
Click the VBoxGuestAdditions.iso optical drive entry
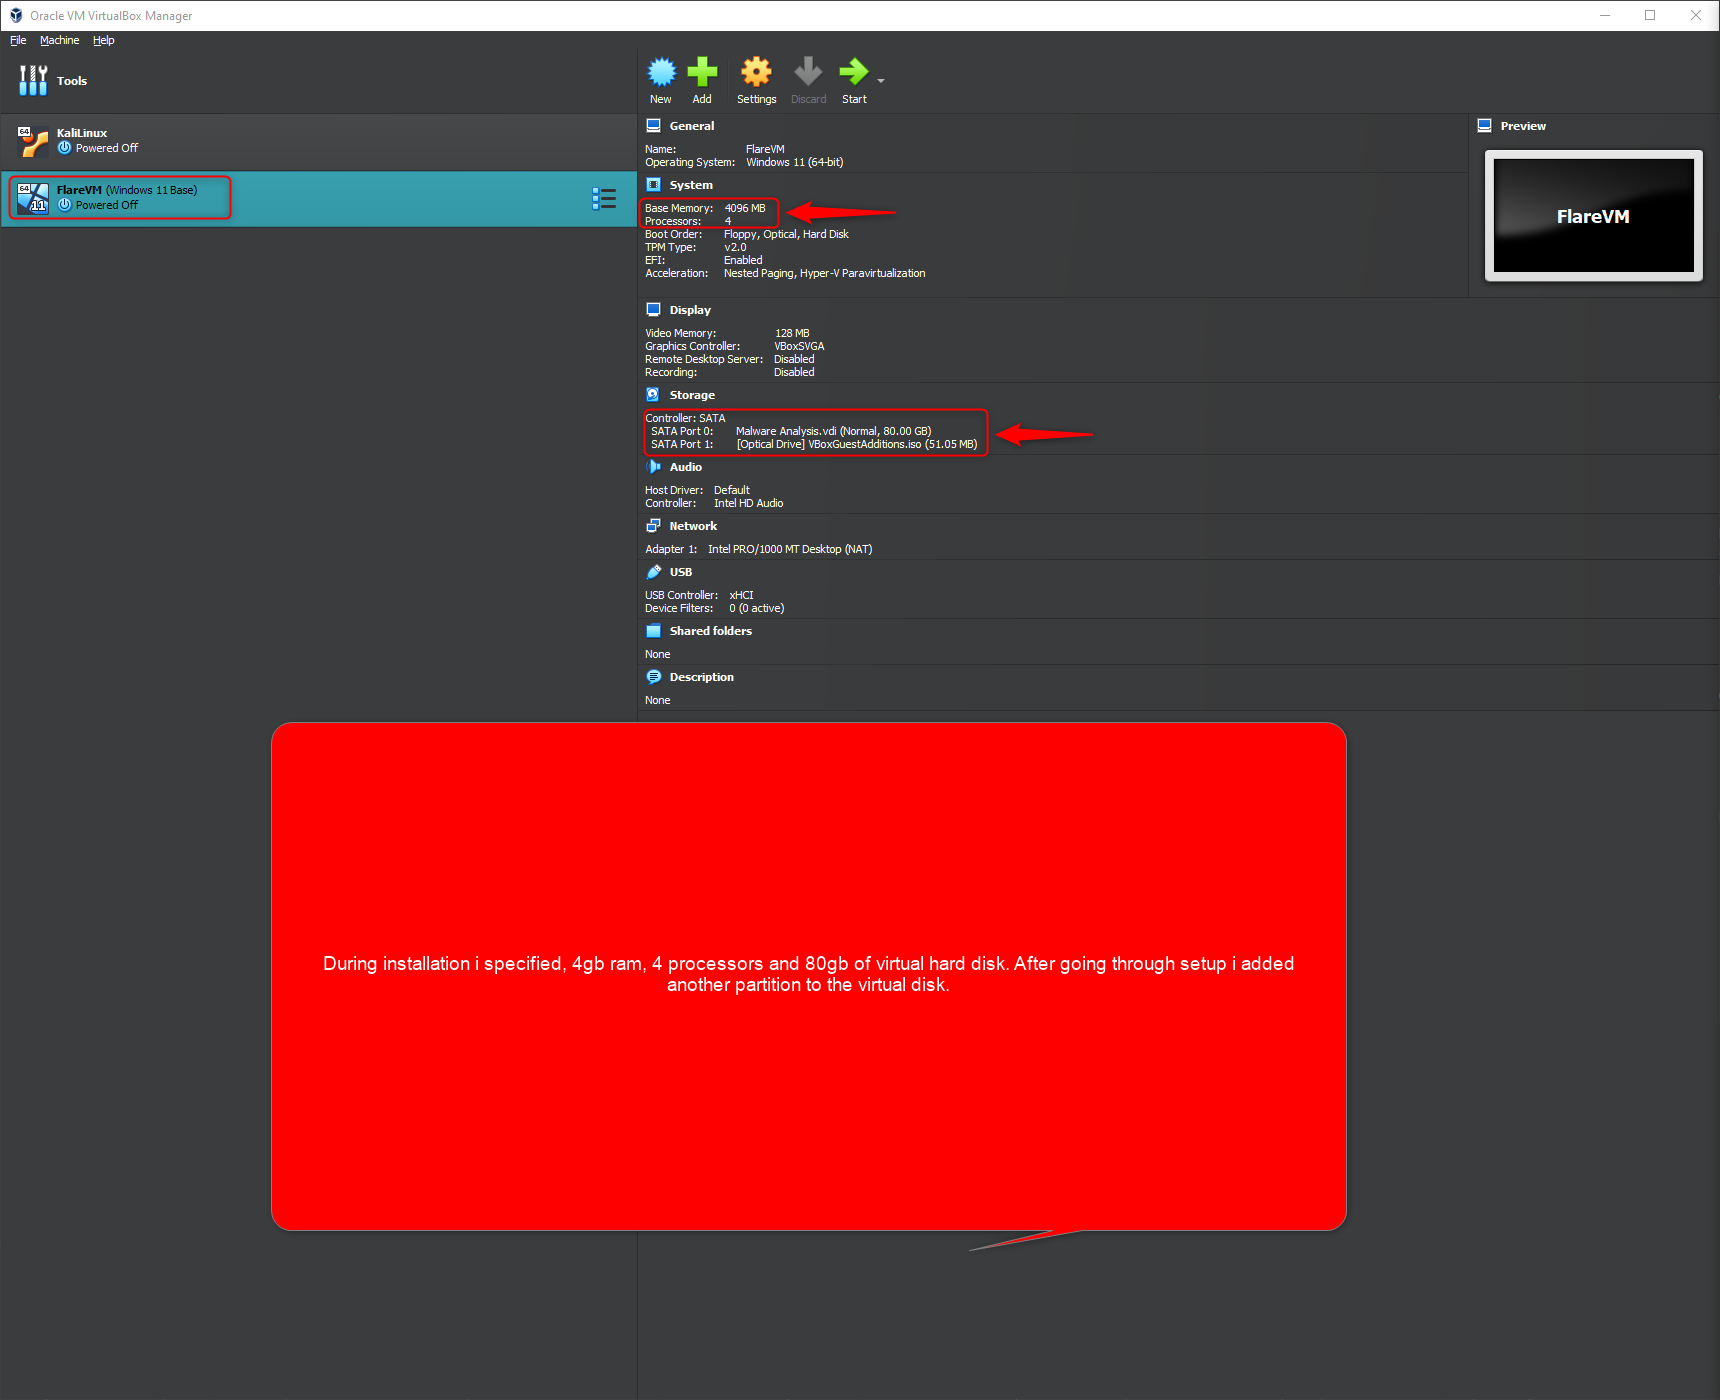tap(855, 444)
